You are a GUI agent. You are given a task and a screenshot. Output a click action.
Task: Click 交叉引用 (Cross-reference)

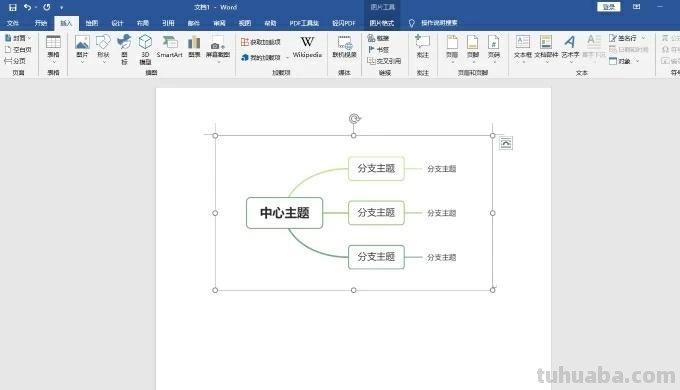(x=384, y=61)
